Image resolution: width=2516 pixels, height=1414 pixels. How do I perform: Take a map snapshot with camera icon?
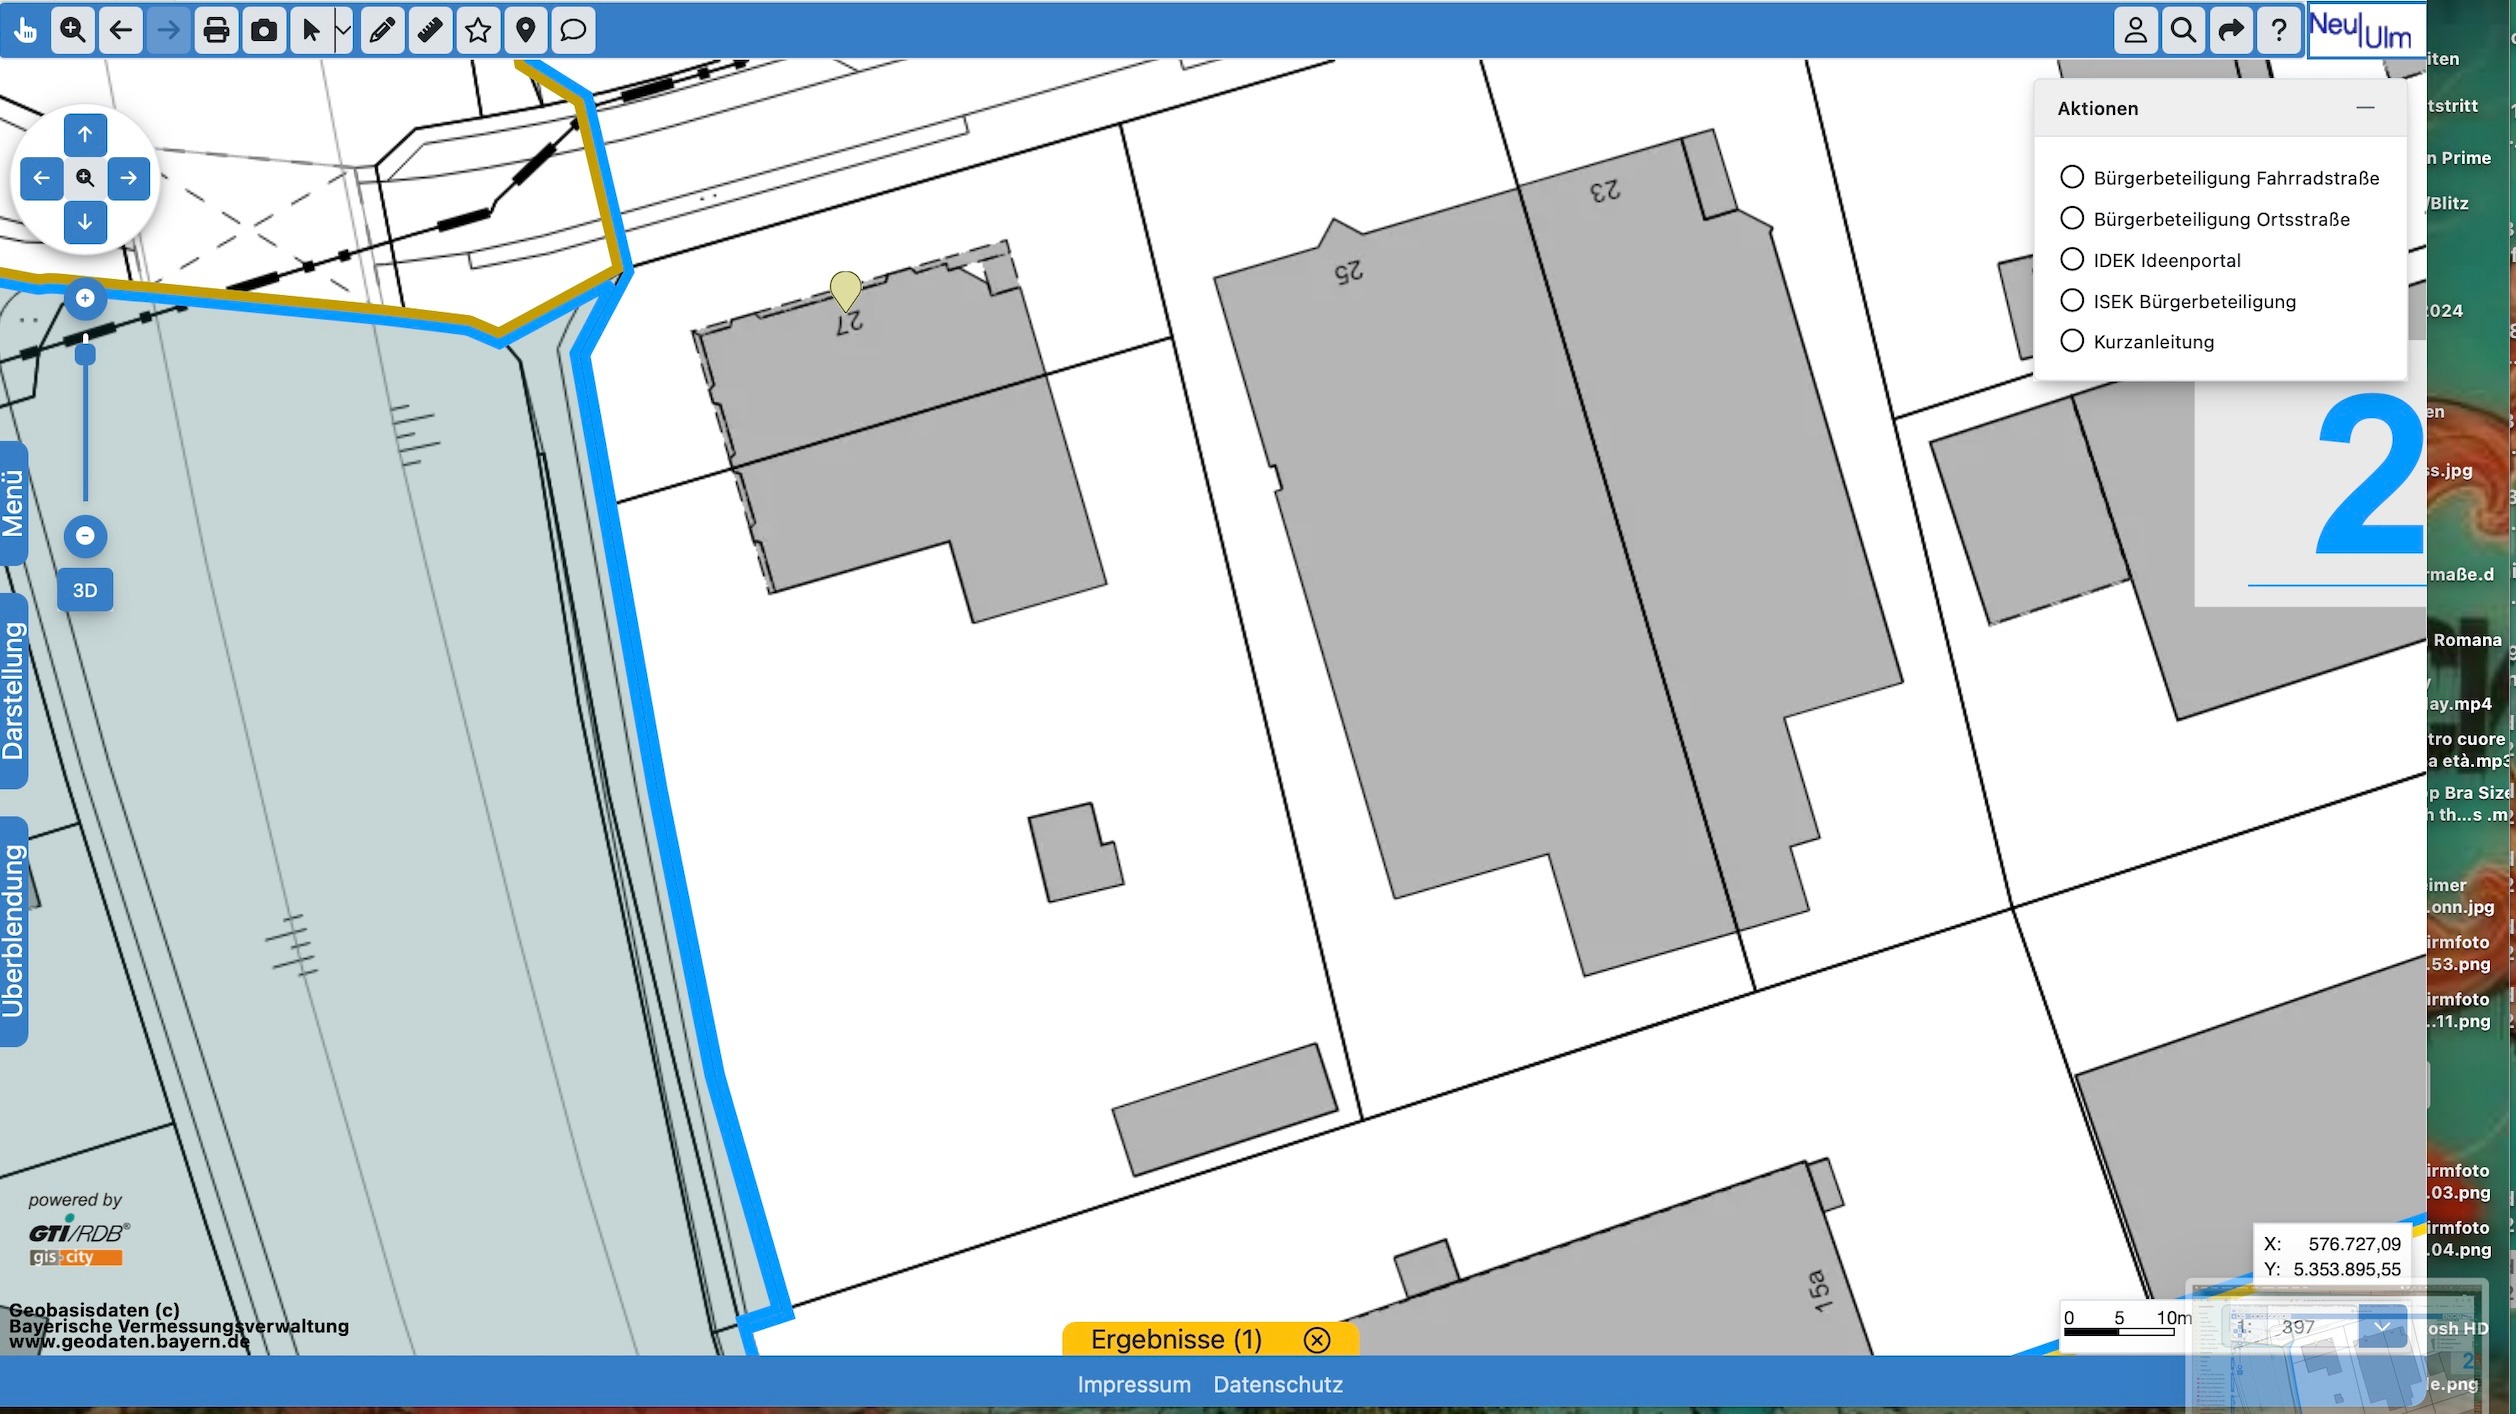coord(264,30)
